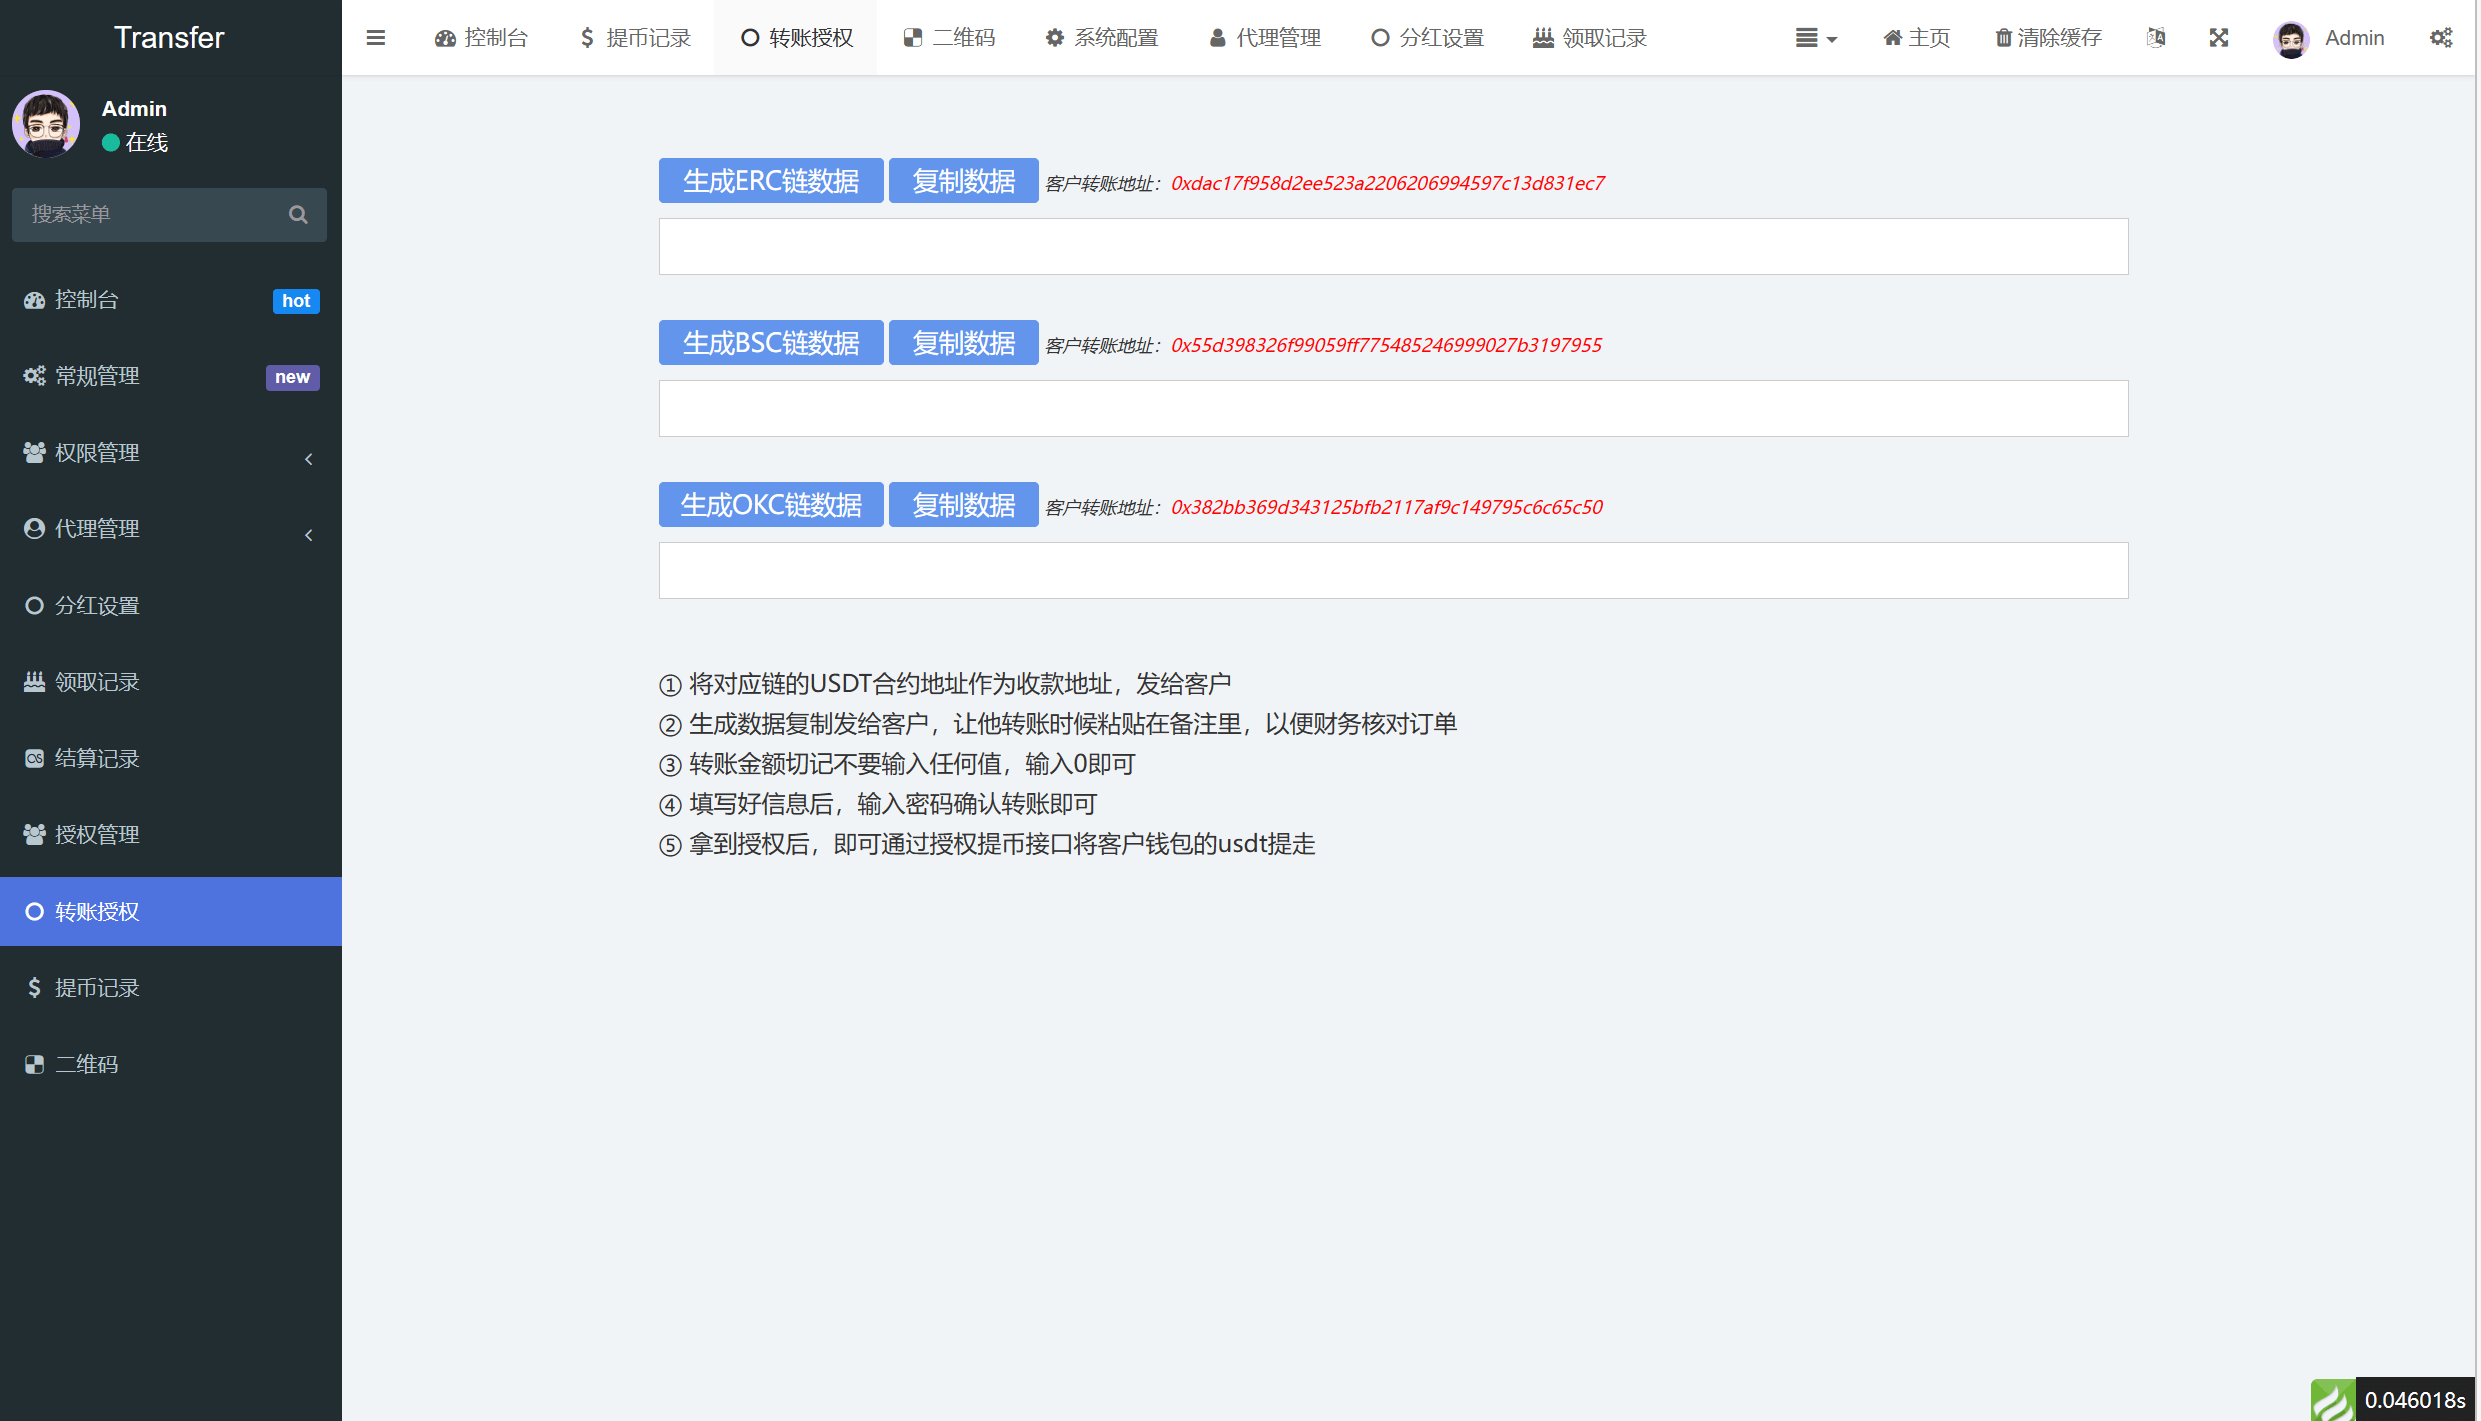The width and height of the screenshot is (2481, 1421).
Task: Click the icon beside 结算记录
Action: [x=34, y=759]
